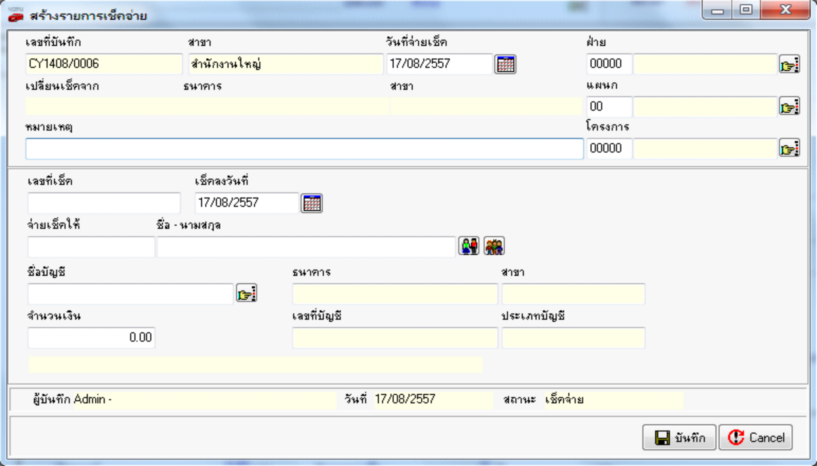This screenshot has height=466, width=817.
Task: Minimize the cheque entry window
Action: pos(717,10)
